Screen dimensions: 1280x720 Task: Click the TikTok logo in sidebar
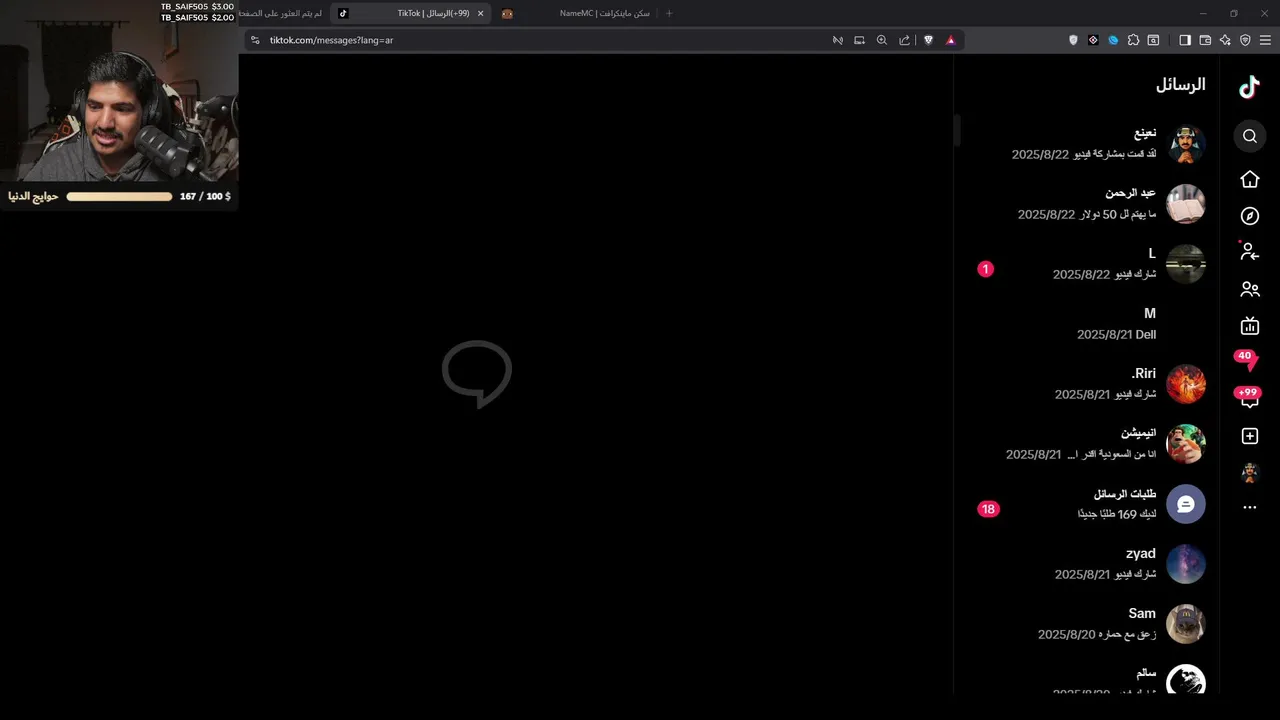[x=1249, y=87]
